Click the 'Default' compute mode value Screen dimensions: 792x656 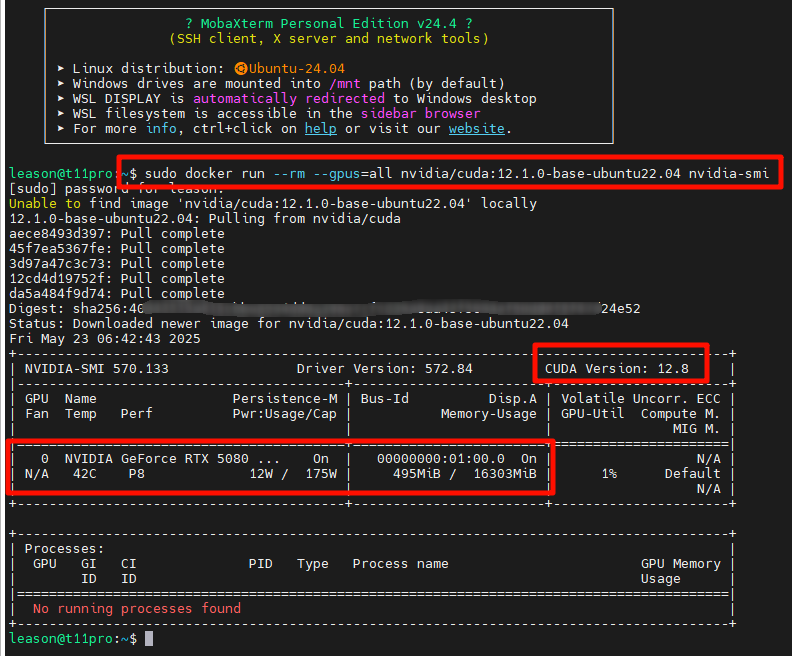tap(692, 474)
